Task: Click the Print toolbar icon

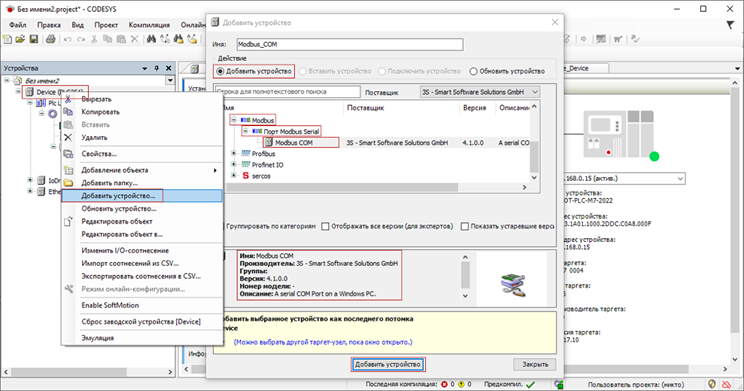Action: [x=50, y=39]
